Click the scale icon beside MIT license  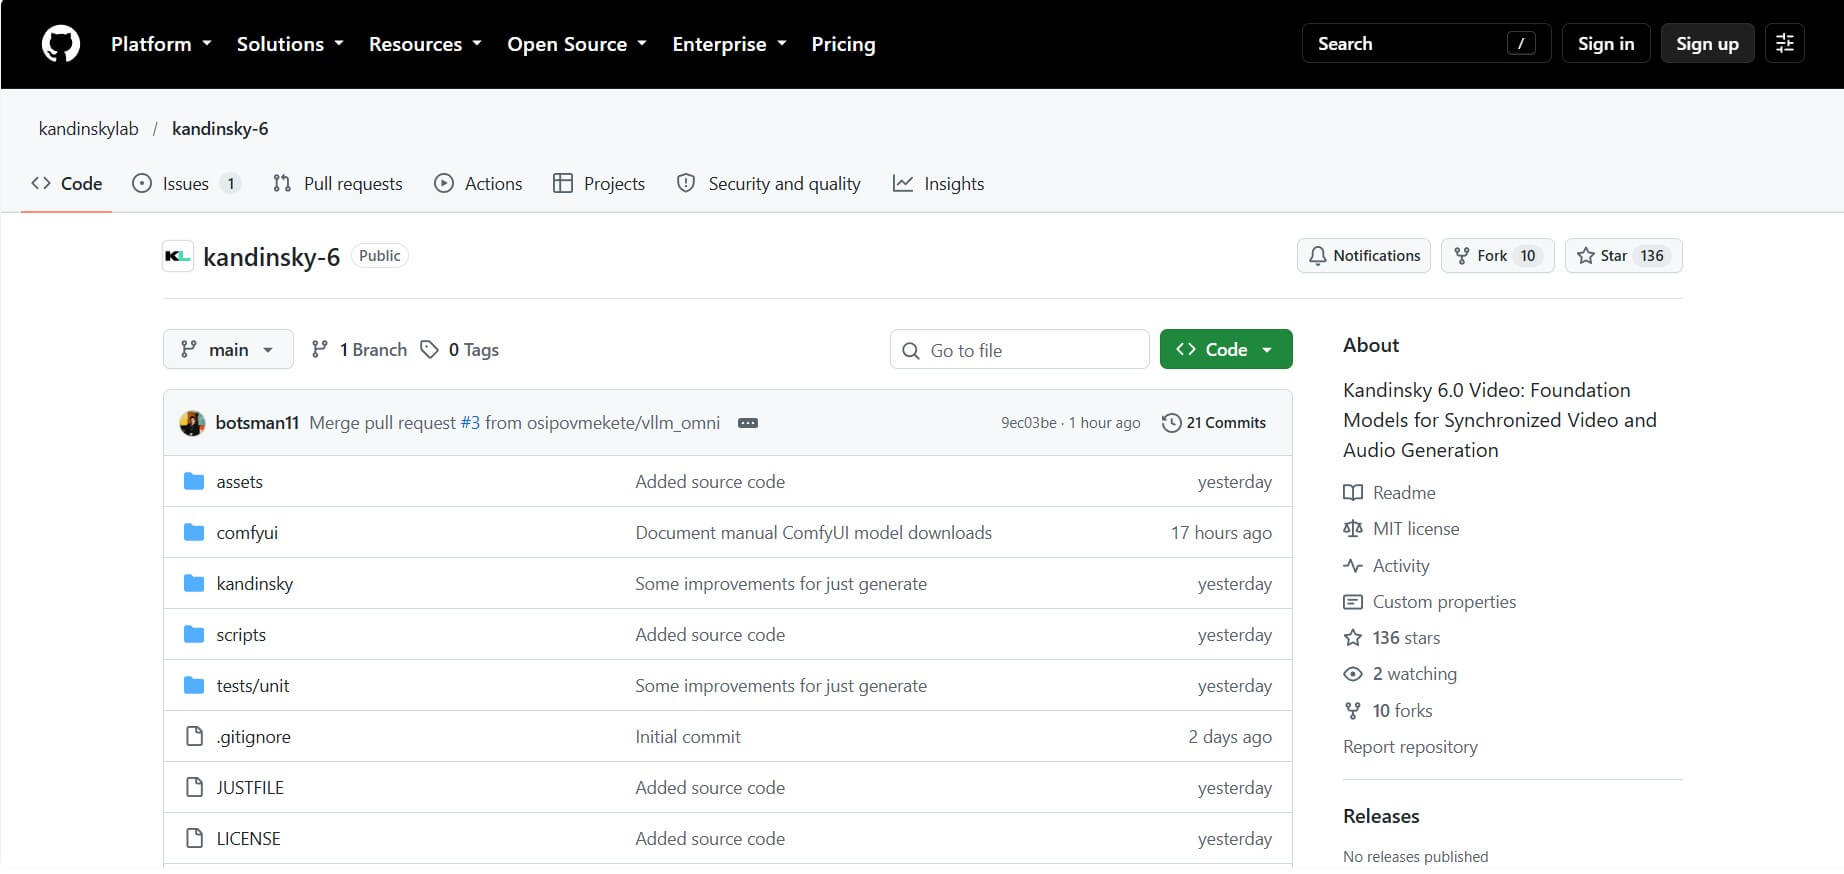pyautogui.click(x=1353, y=529)
